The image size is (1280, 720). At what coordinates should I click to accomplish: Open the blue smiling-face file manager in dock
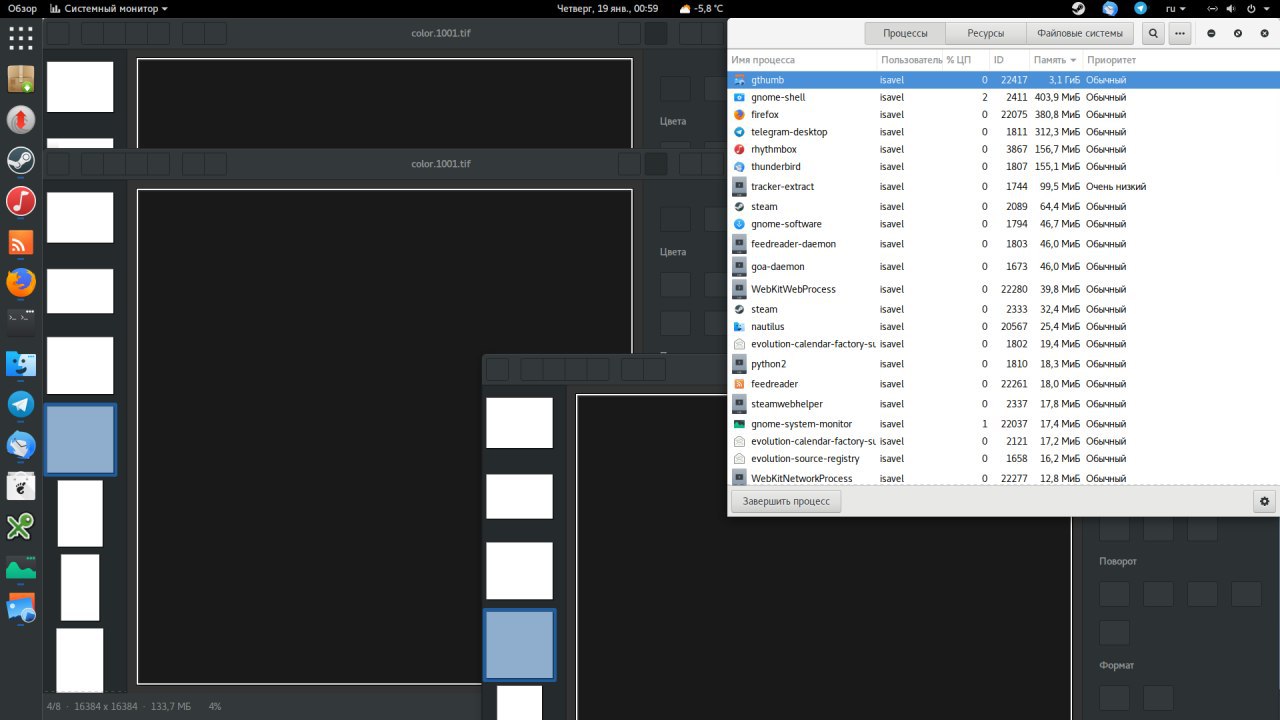[21, 364]
